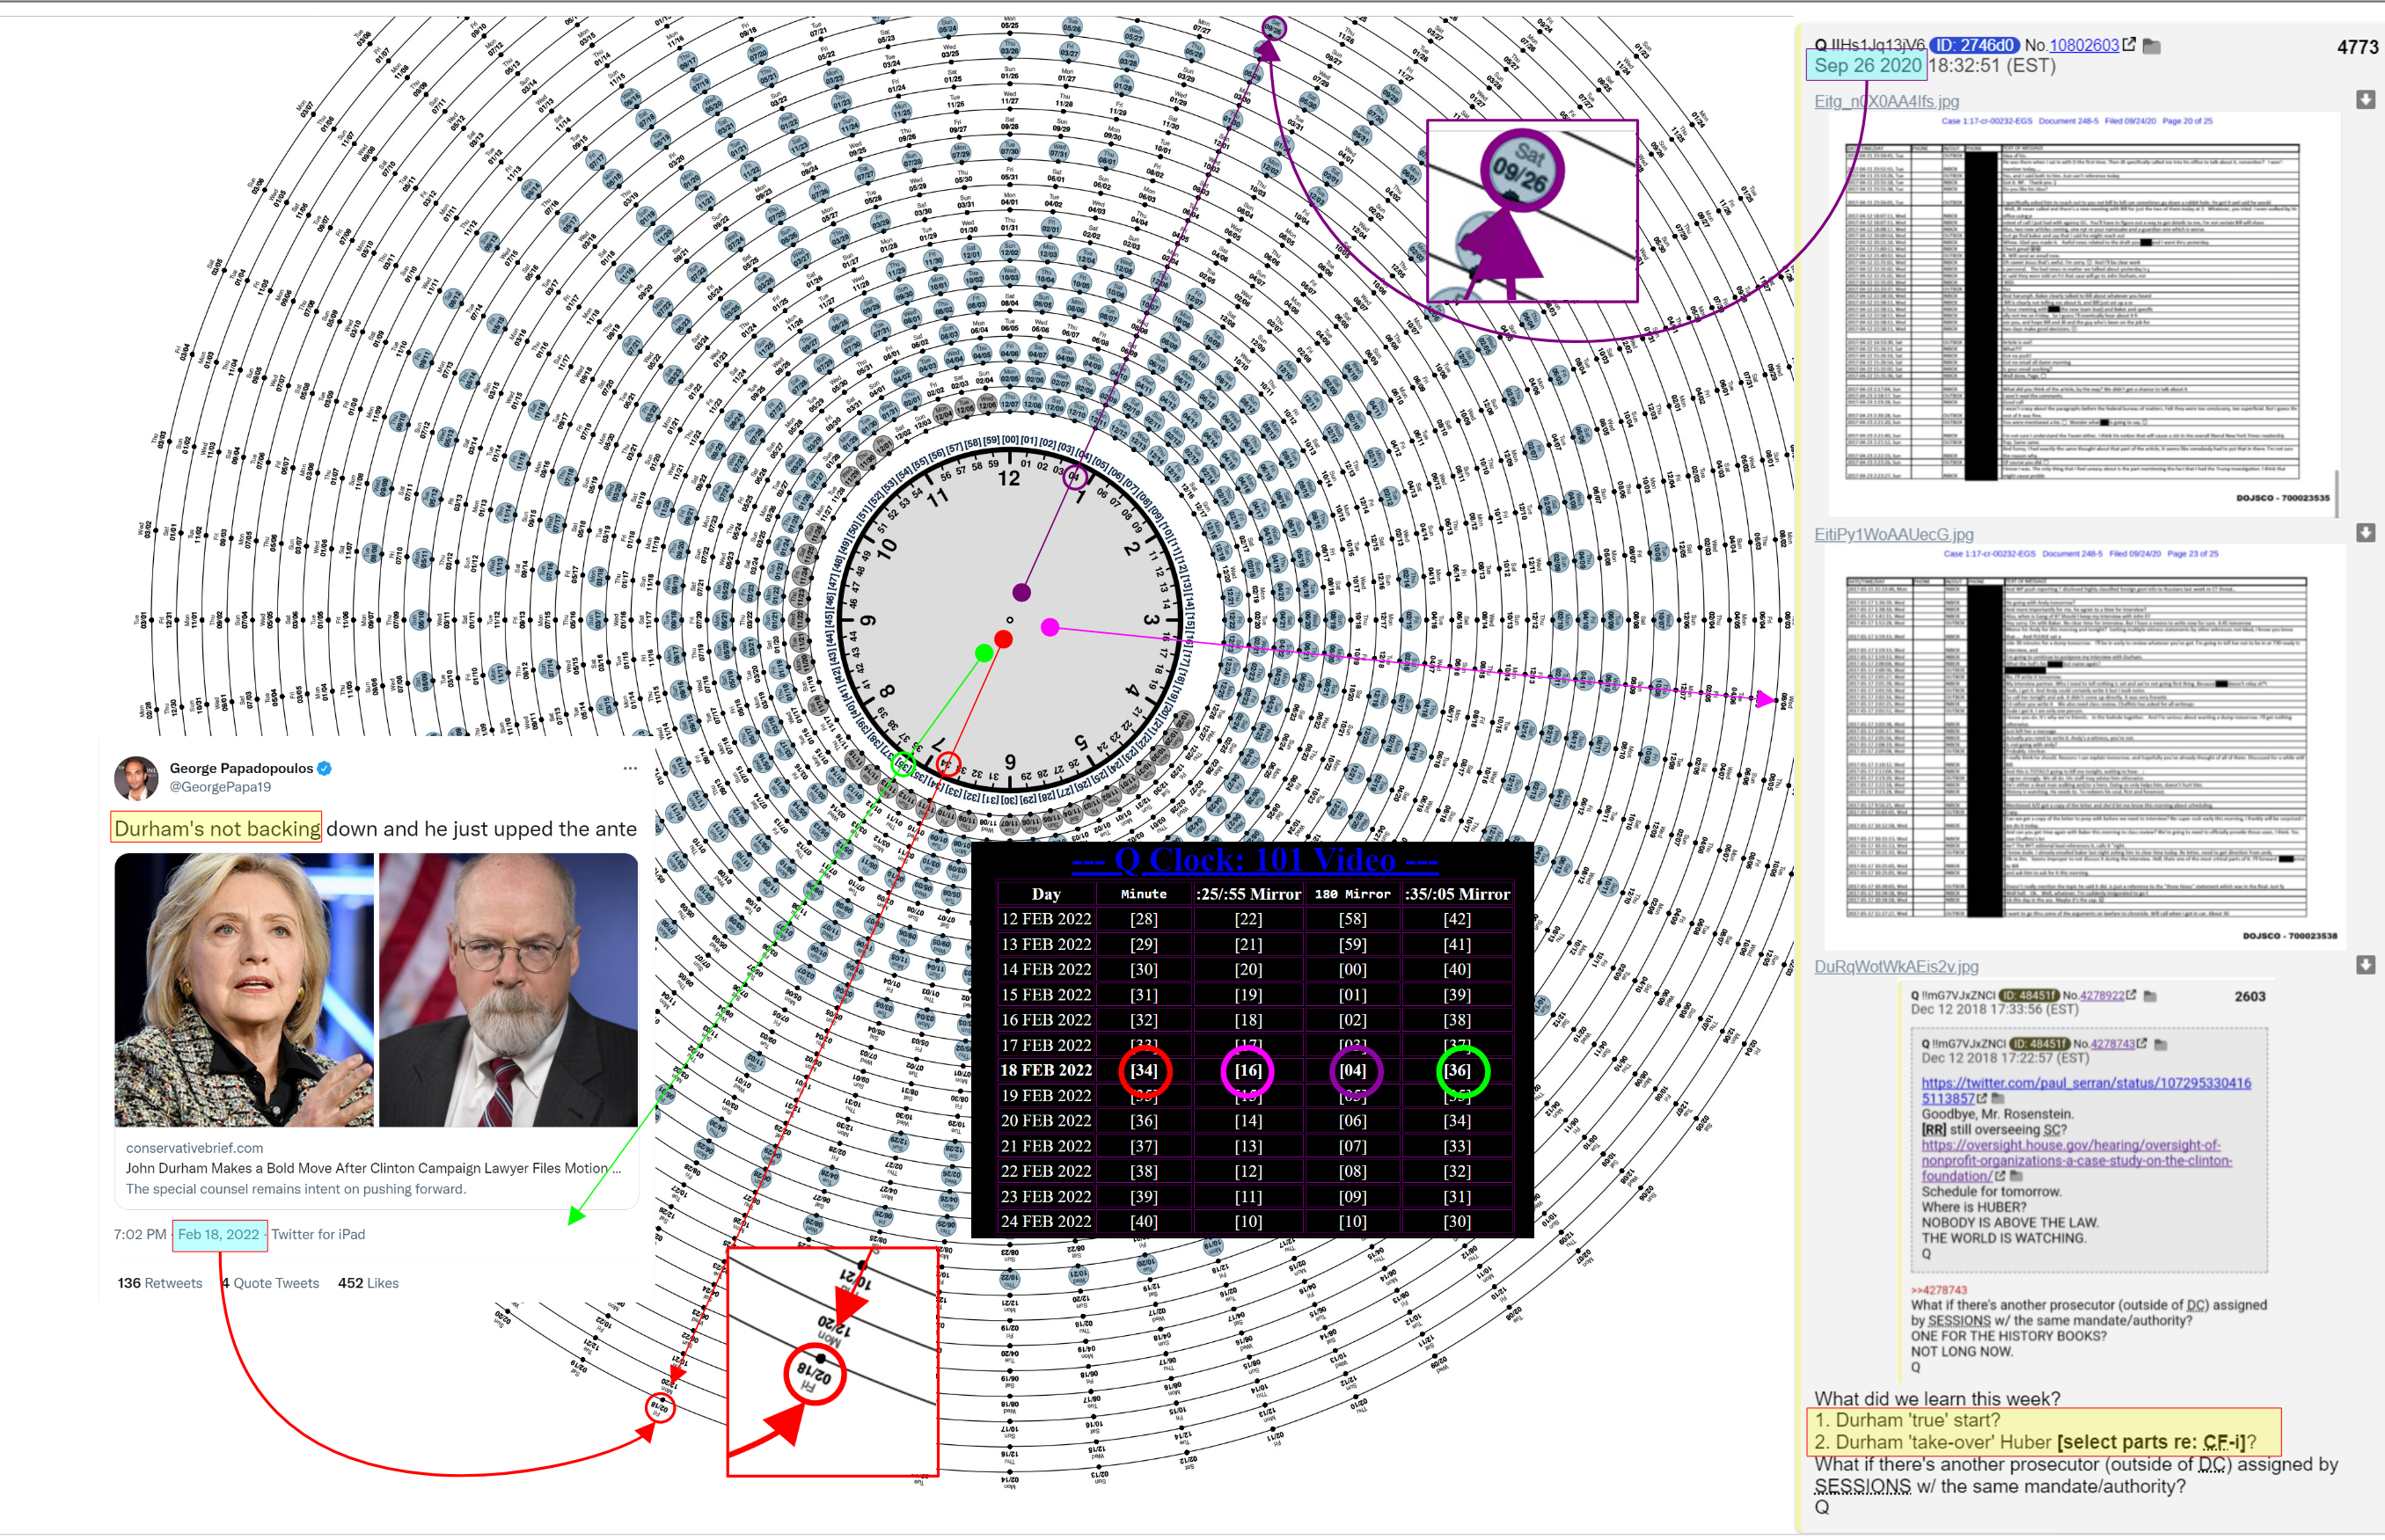Click the ':35/:05 Mirror' column header

[x=1456, y=894]
